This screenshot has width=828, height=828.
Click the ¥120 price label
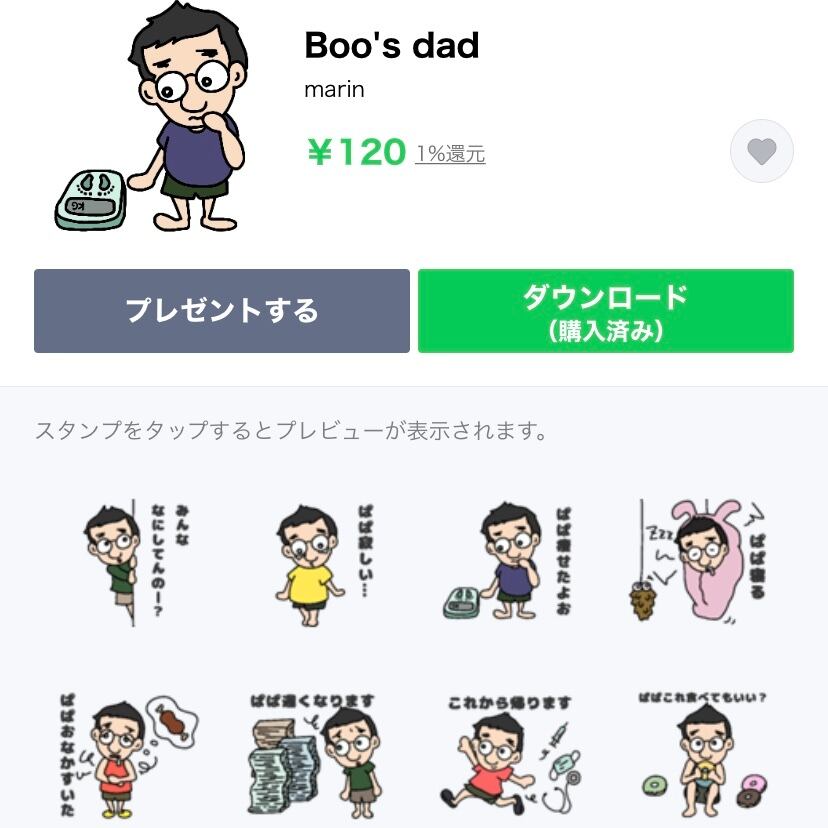[x=357, y=152]
